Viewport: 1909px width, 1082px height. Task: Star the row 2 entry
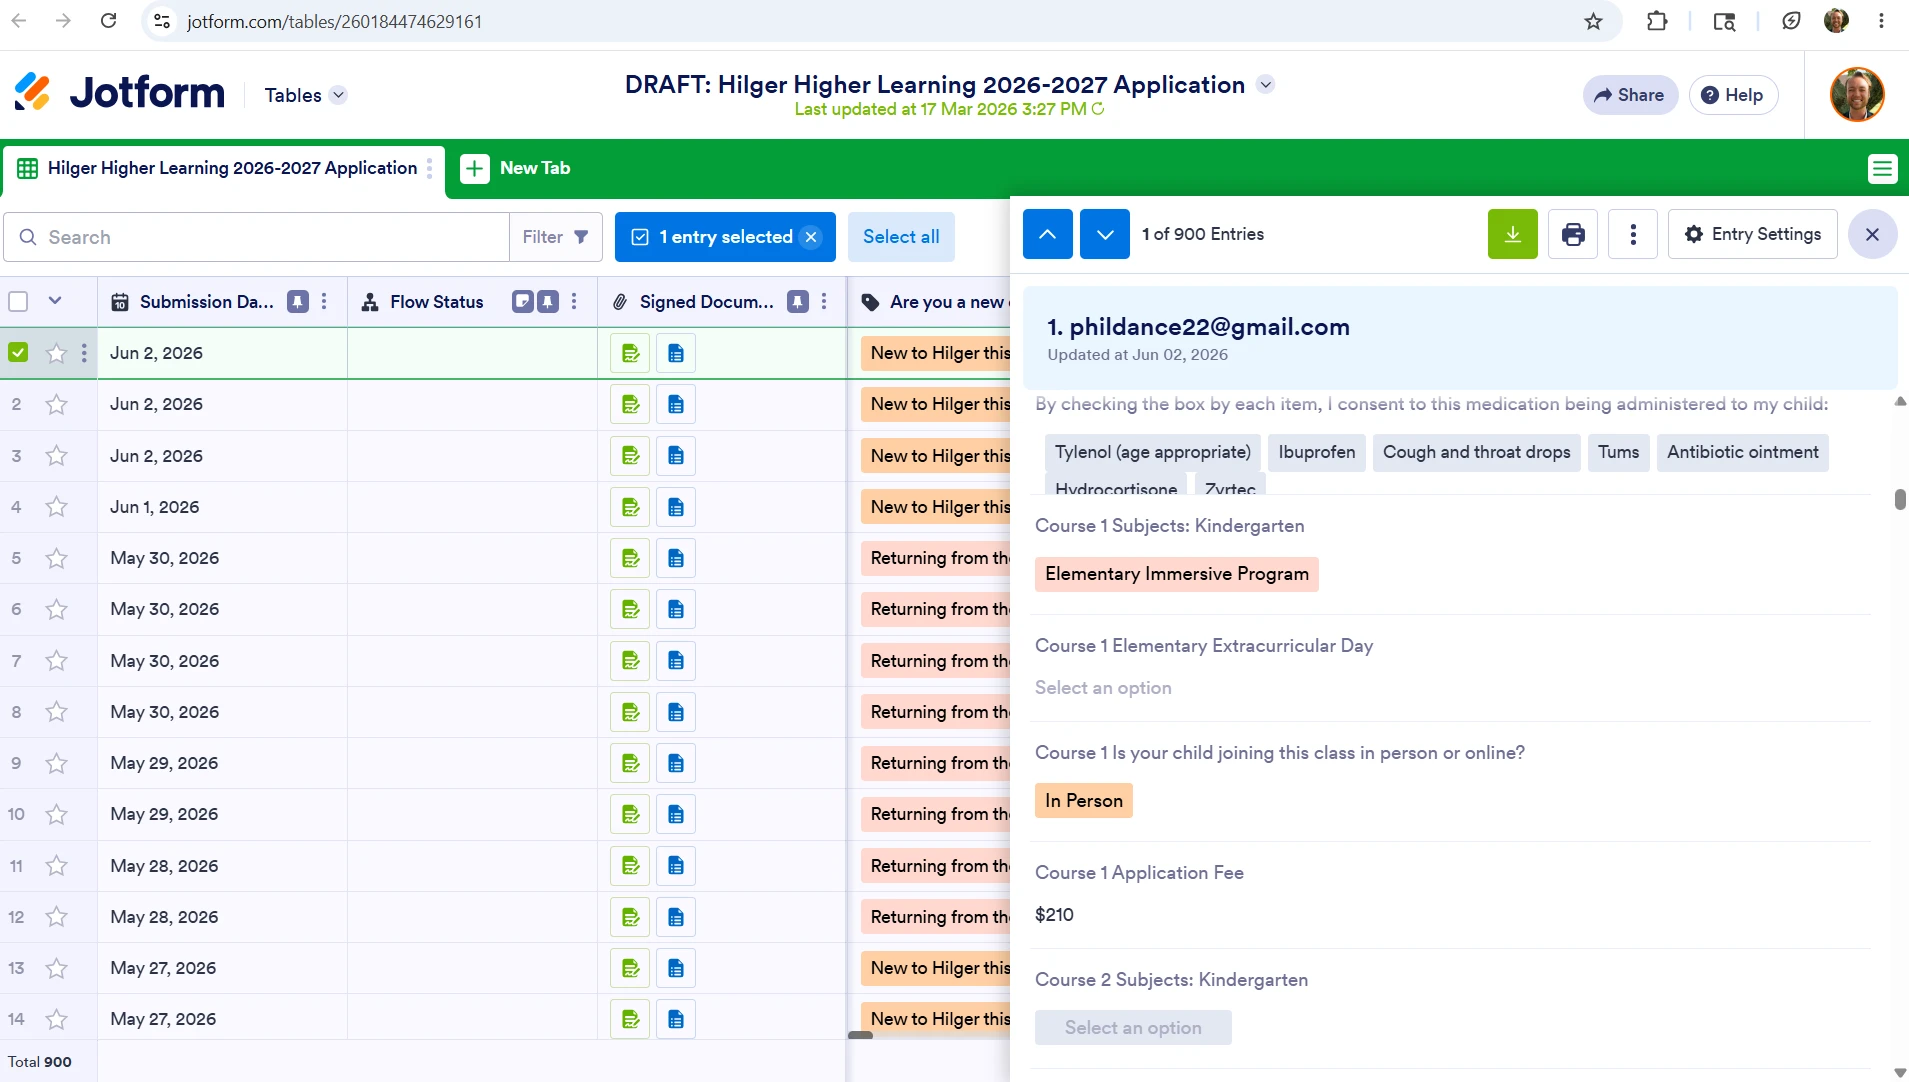pos(57,404)
